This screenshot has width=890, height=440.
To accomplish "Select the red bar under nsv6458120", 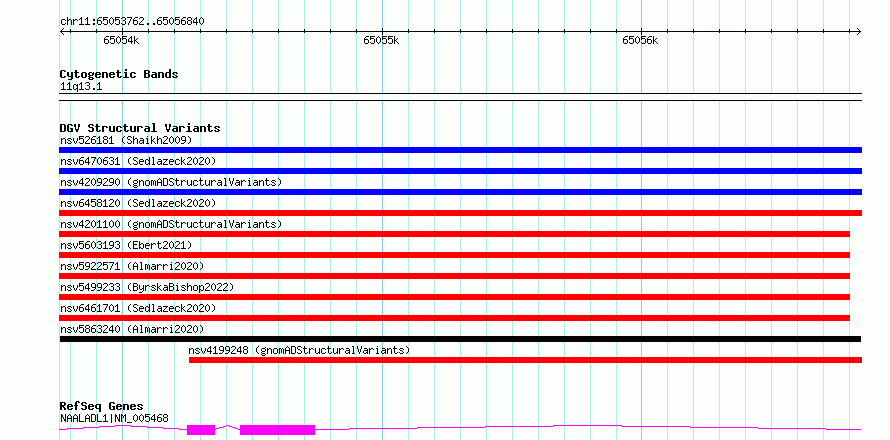I will point(460,213).
